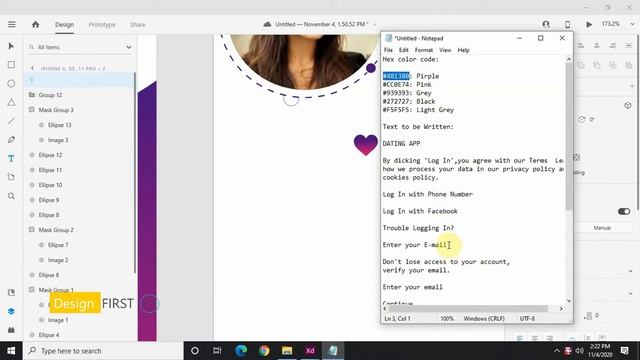Screen dimensions: 640x360
Task: Open Notepad Edit menu
Action: 404,50
